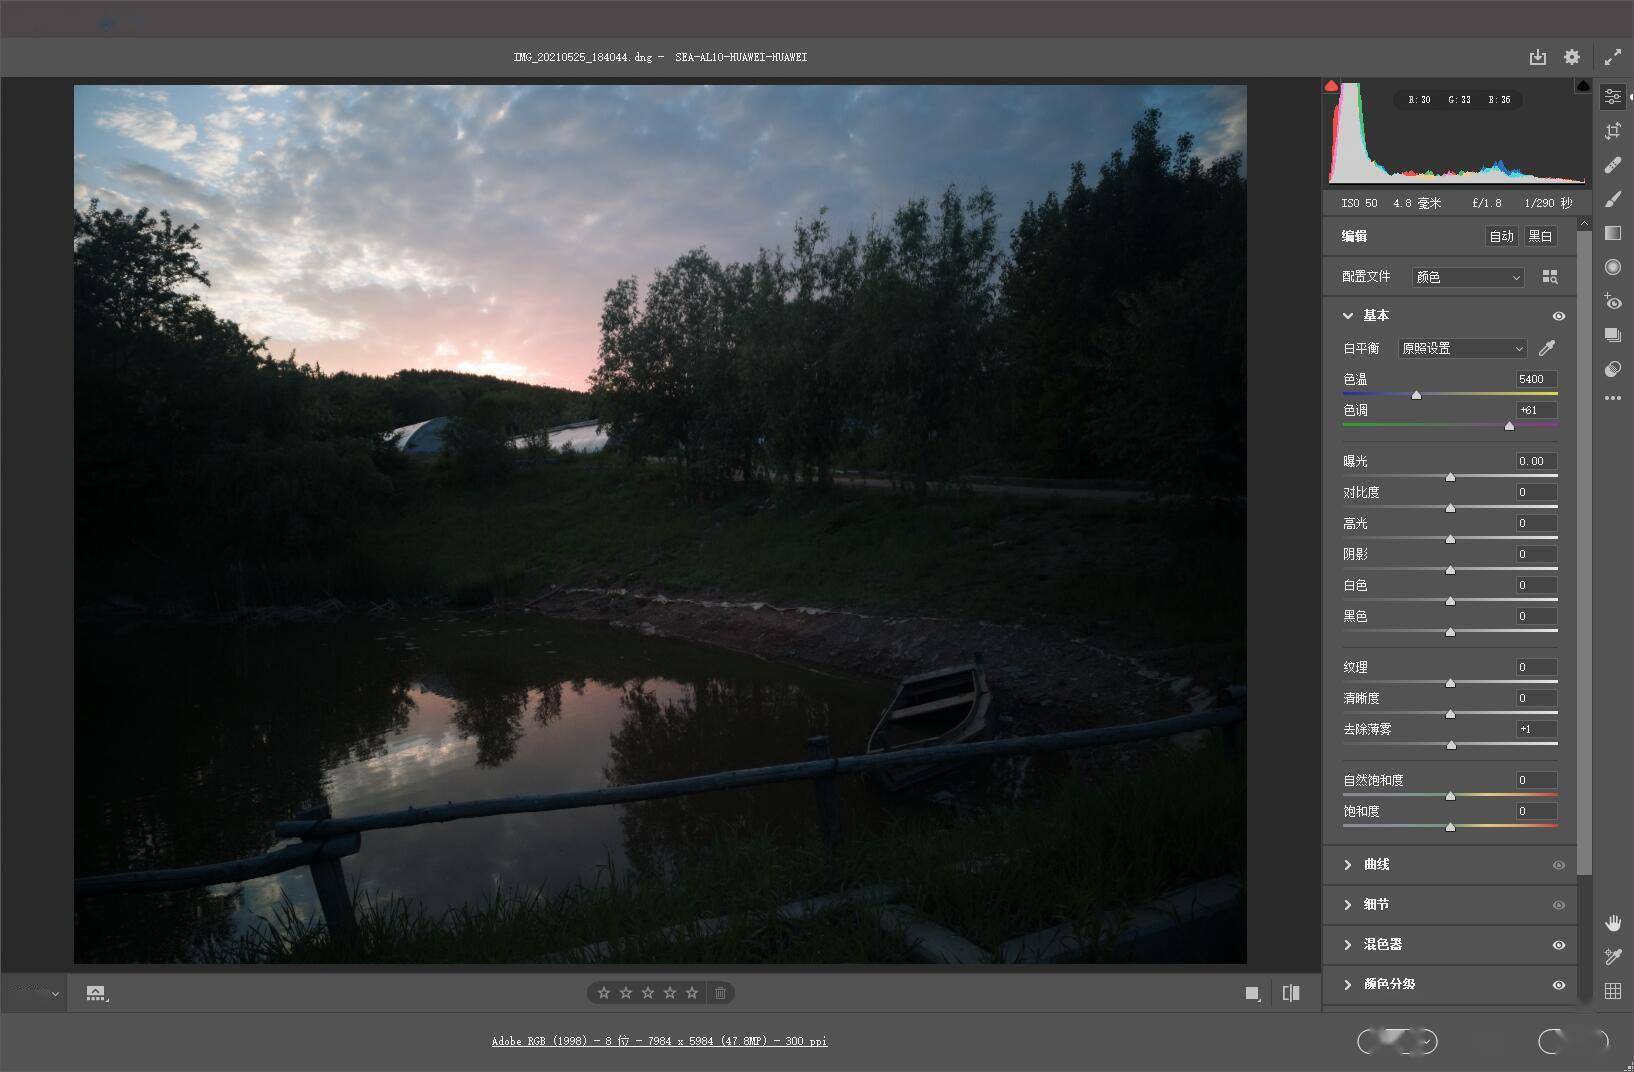Image resolution: width=1634 pixels, height=1072 pixels.
Task: Select the Crop and Rotate tool
Action: coord(1612,131)
